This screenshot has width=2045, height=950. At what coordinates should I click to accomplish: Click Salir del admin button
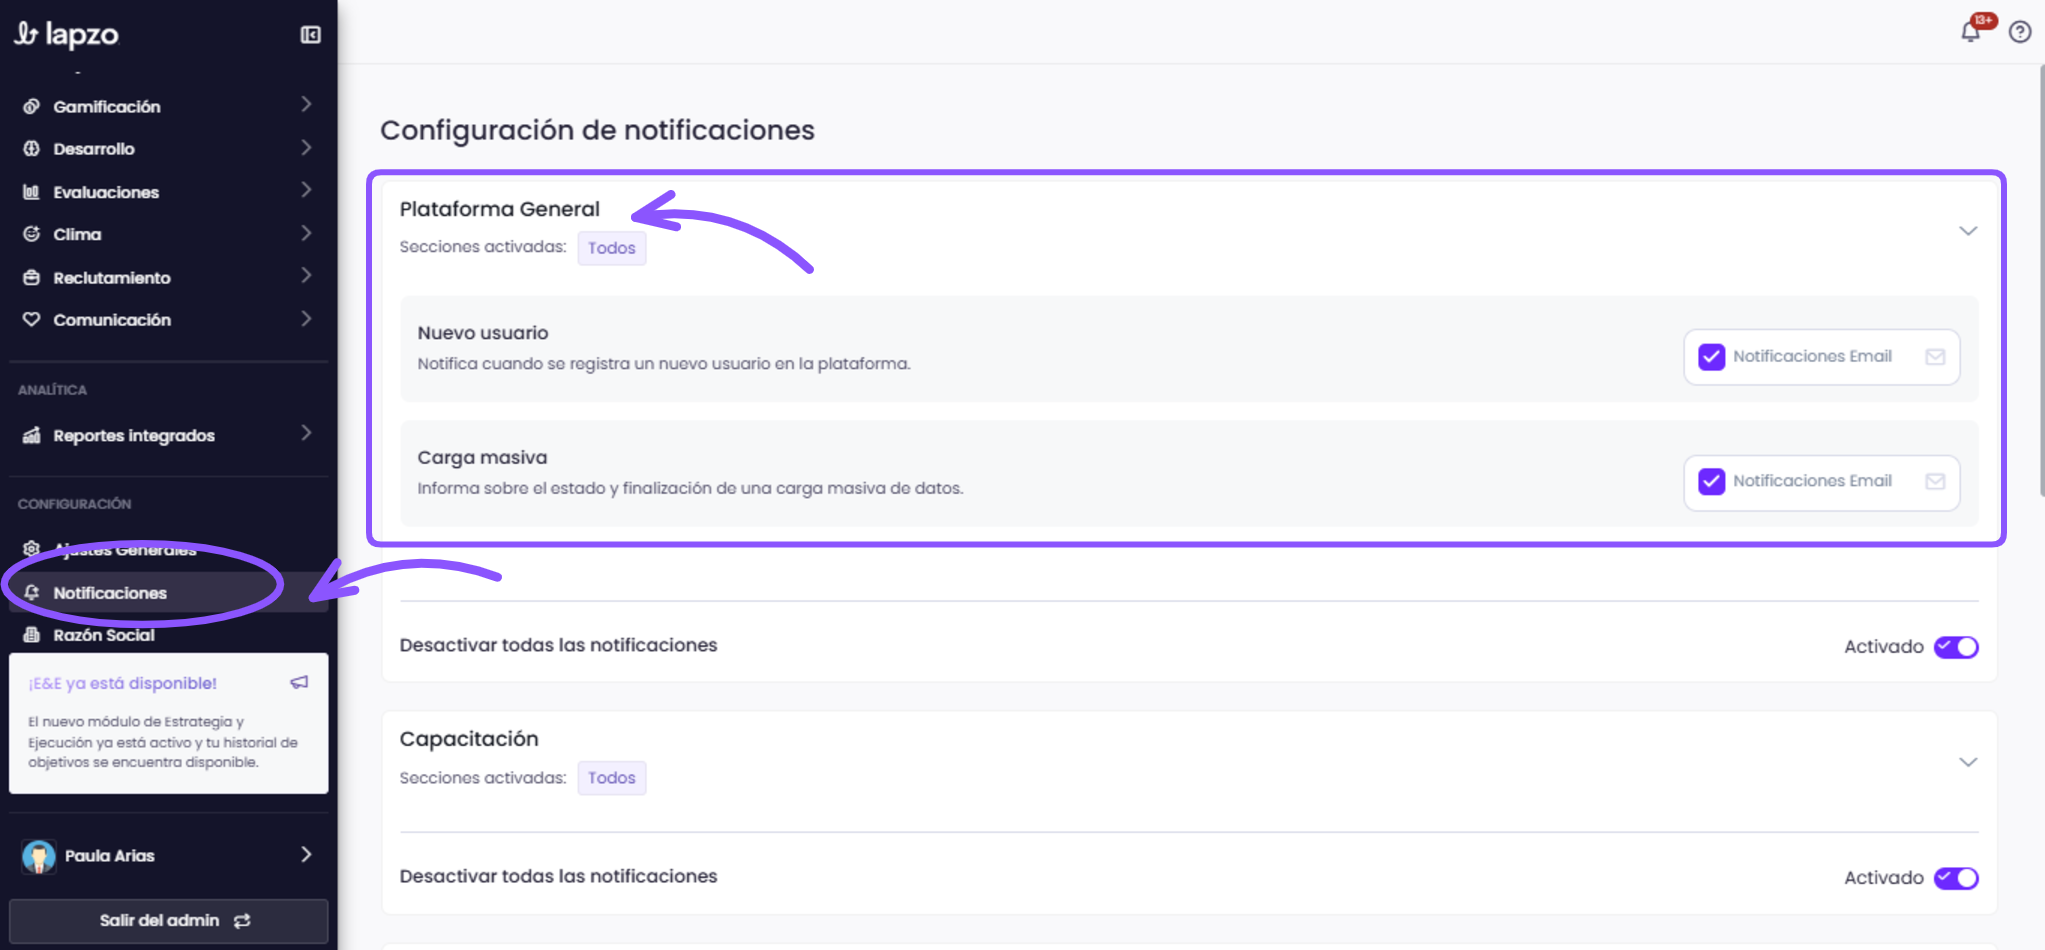click(168, 921)
